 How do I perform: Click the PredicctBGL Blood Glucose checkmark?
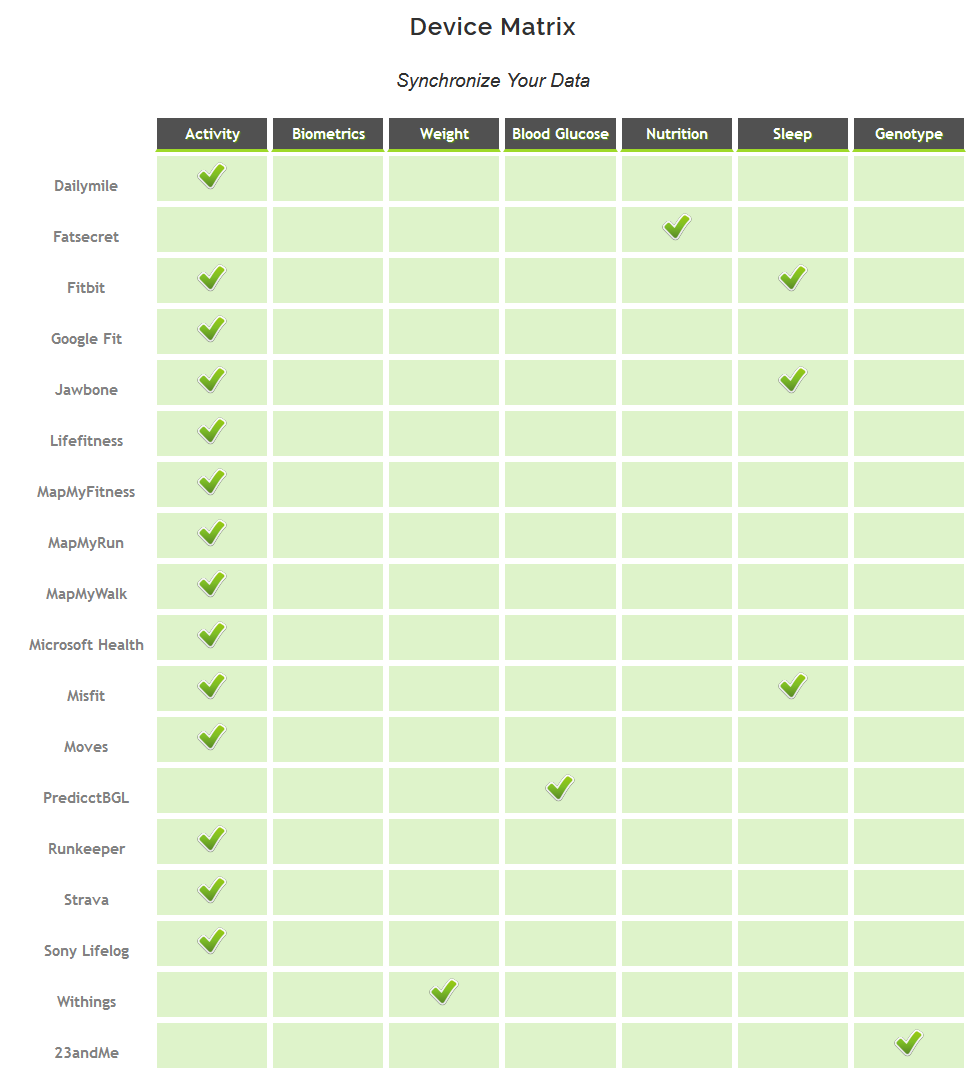tap(560, 788)
